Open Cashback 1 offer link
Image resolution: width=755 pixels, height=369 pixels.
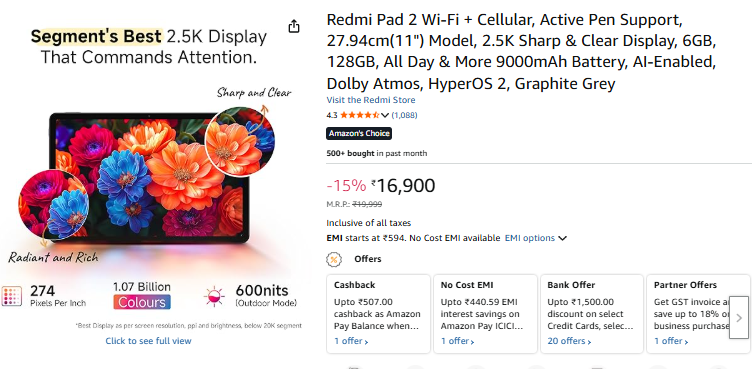[351, 341]
